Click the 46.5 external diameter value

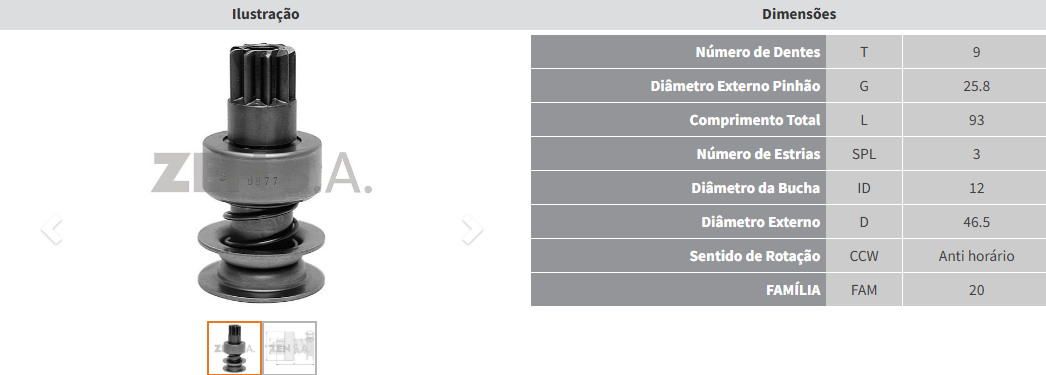pyautogui.click(x=976, y=222)
